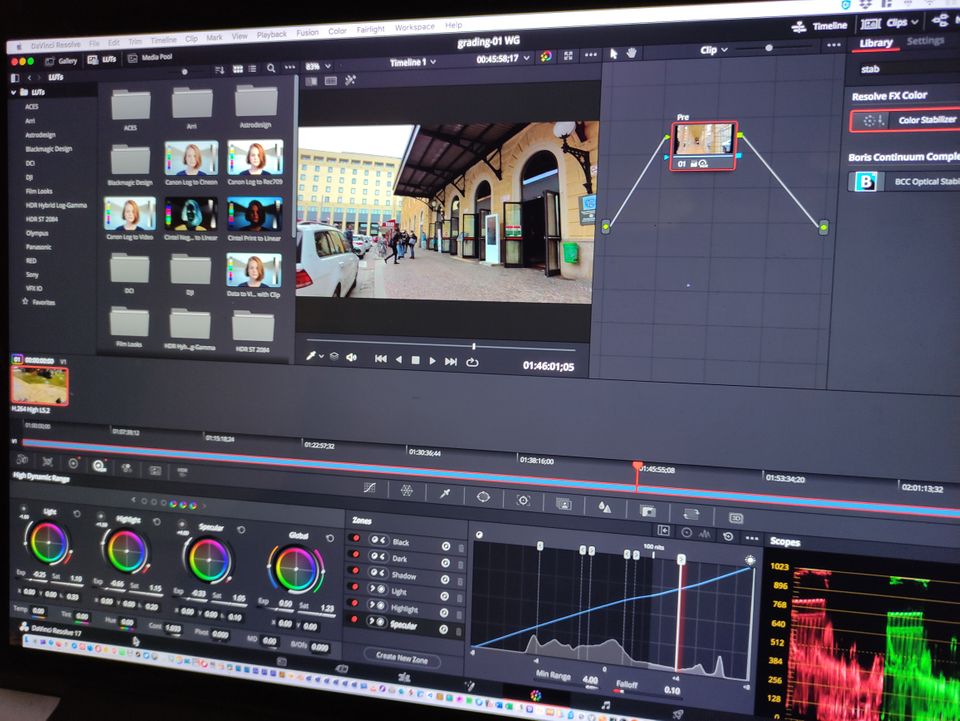Click the Light zone color wheel
Image resolution: width=960 pixels, height=721 pixels.
pos(48,543)
